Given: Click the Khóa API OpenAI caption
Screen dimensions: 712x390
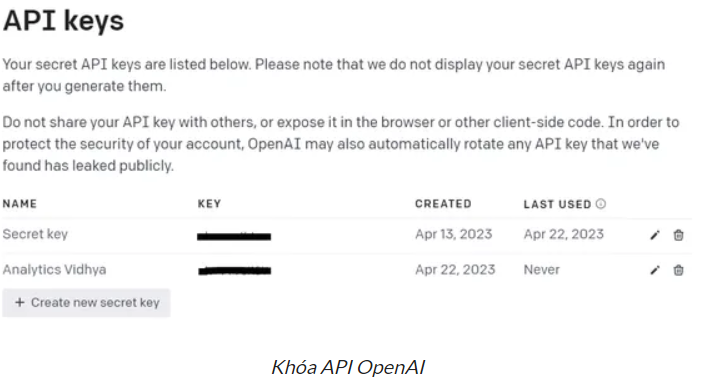Looking at the screenshot, I should tap(348, 367).
